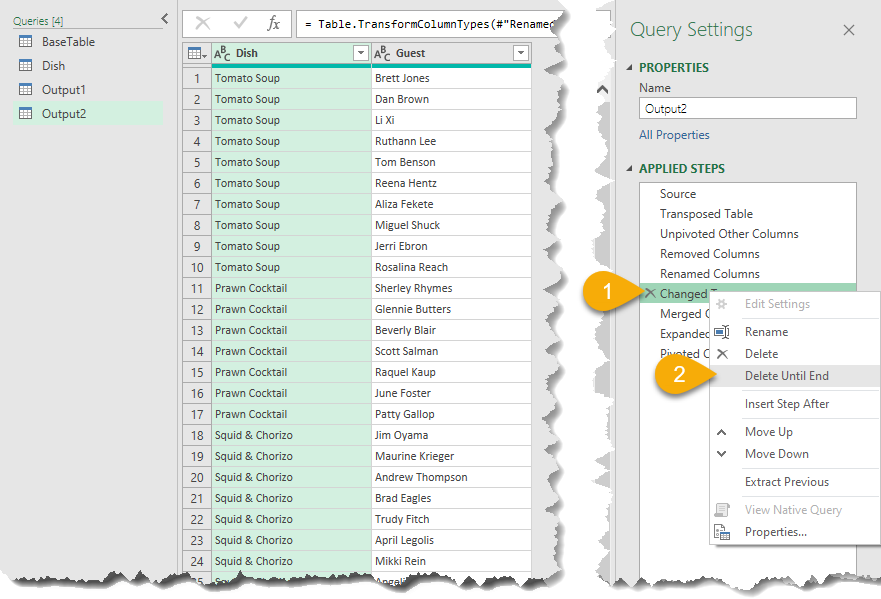Select the Transposed Table applied step

[706, 214]
